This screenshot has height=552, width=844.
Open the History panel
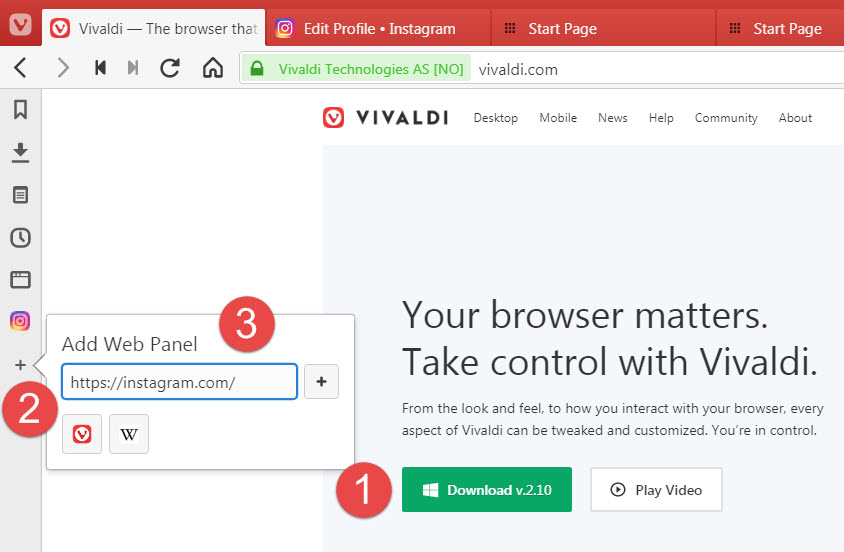point(20,237)
